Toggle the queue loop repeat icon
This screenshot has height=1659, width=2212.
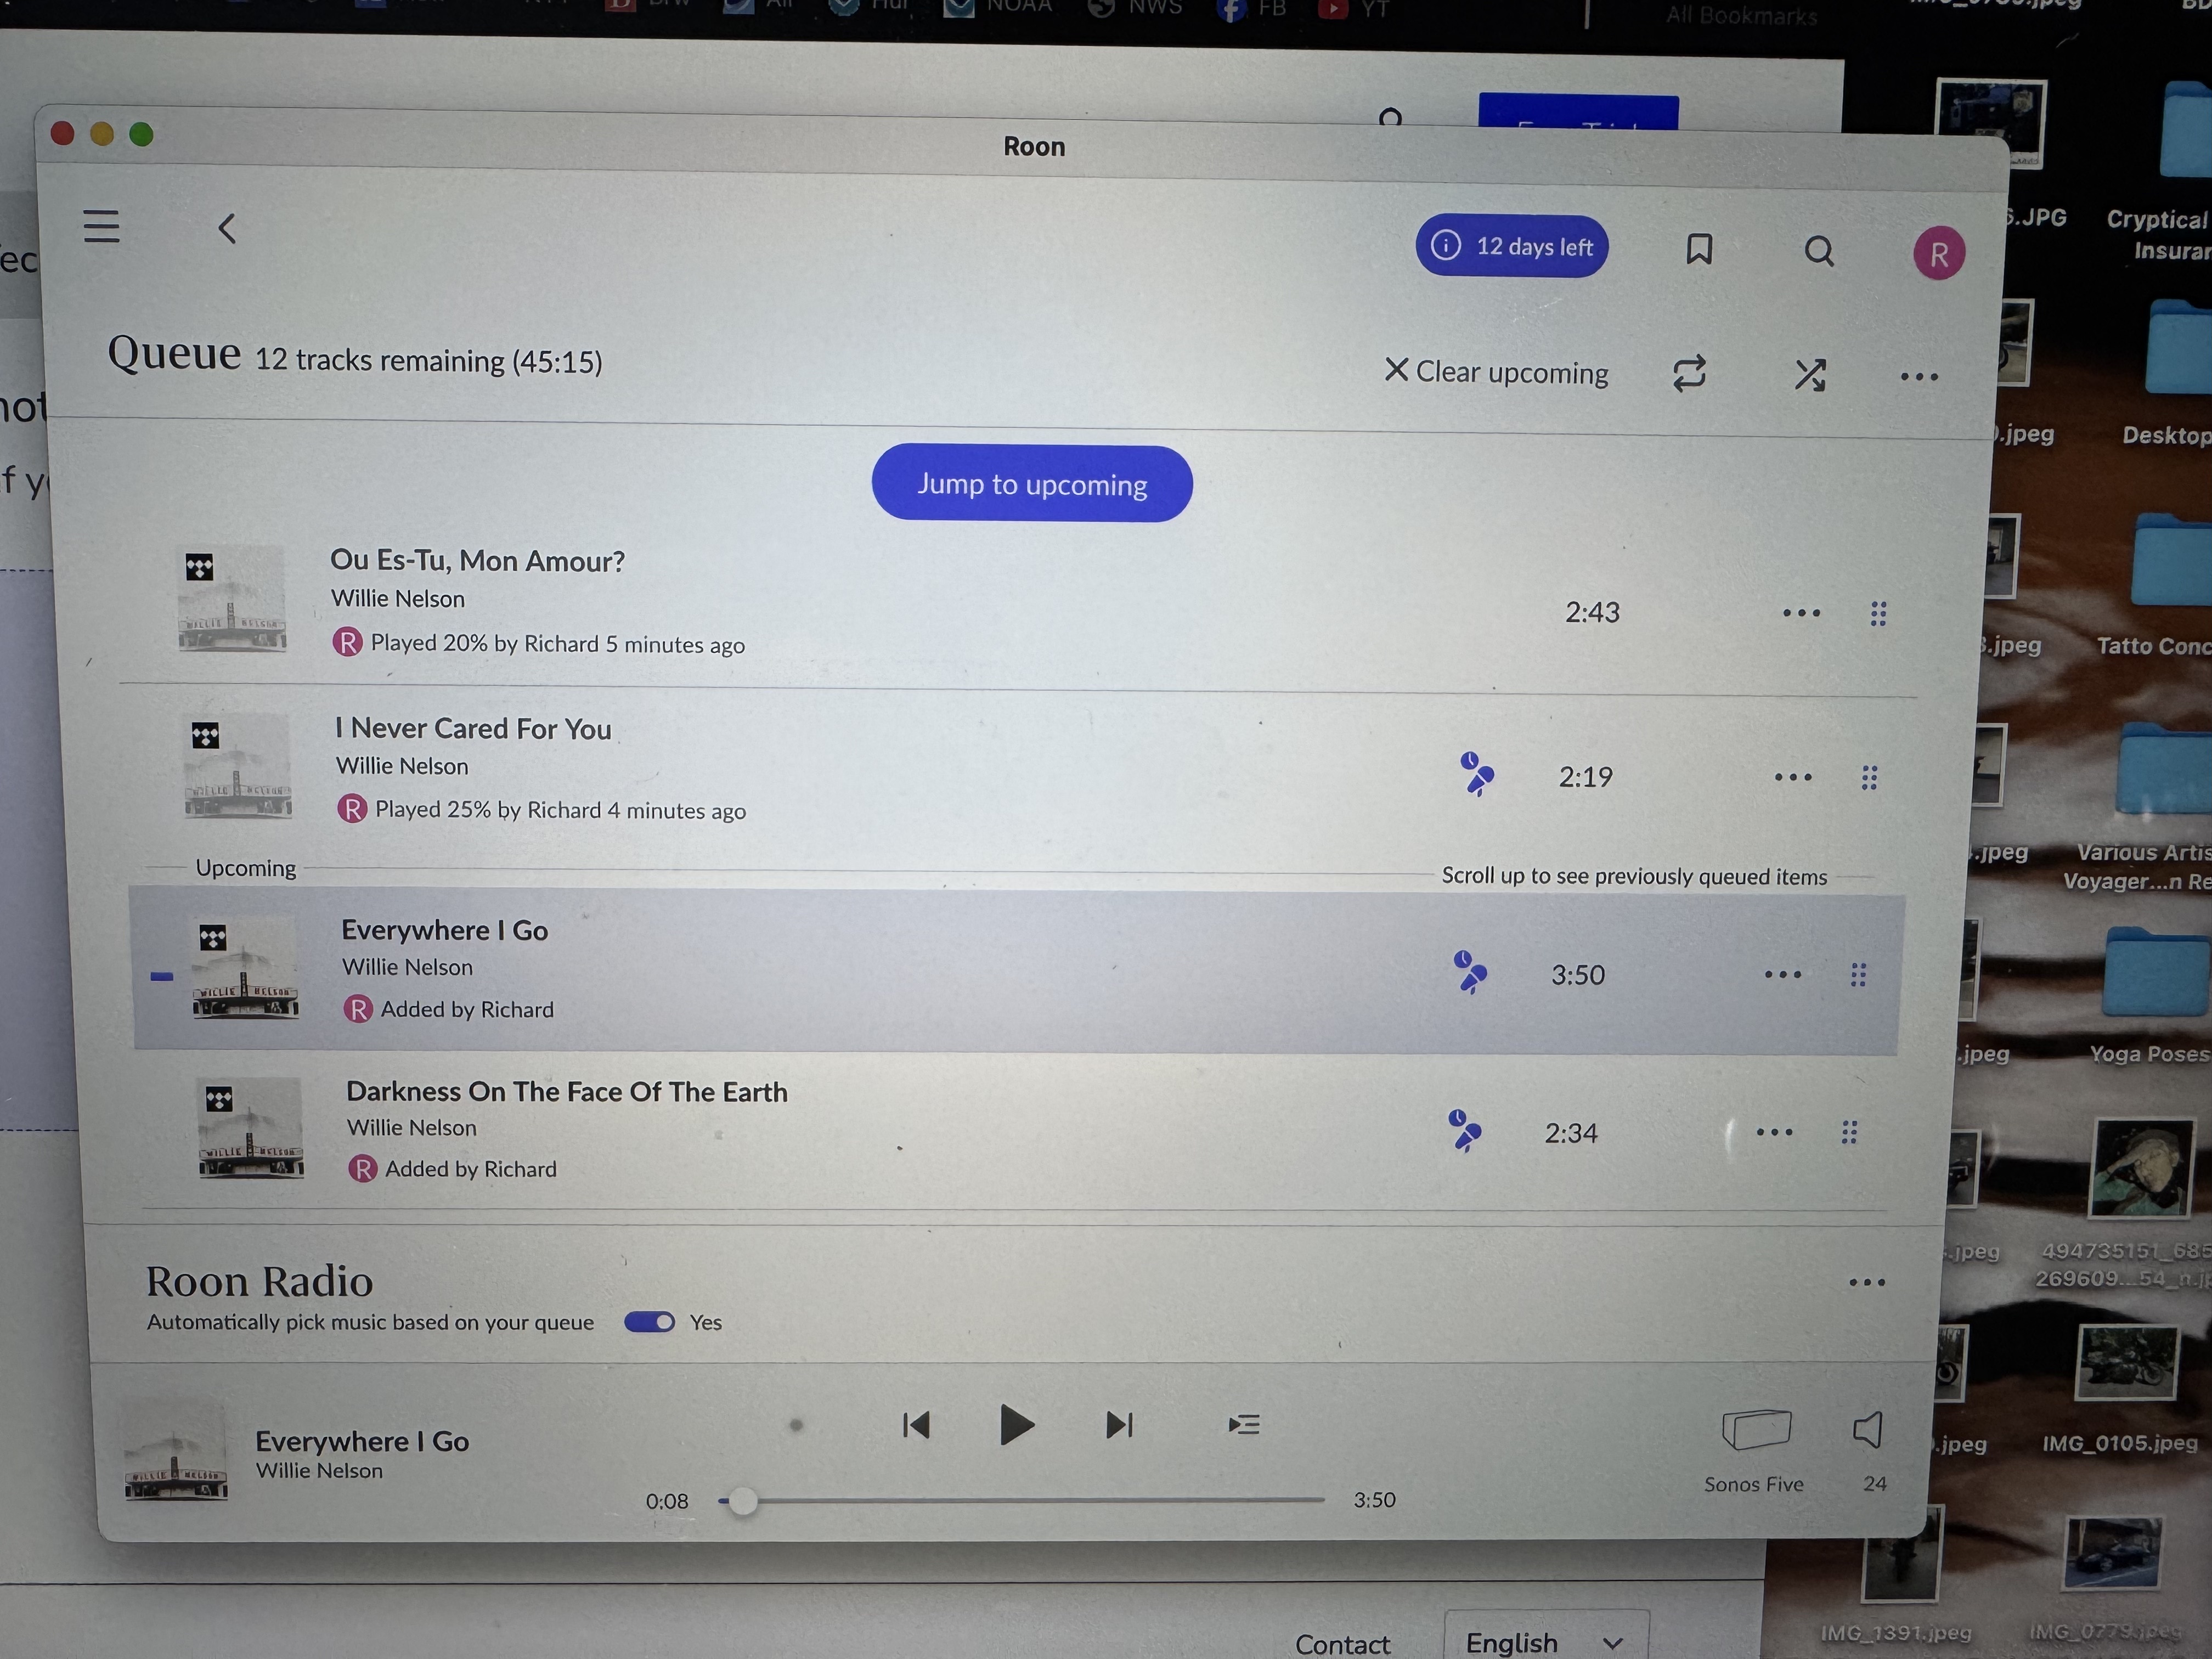coord(1689,374)
